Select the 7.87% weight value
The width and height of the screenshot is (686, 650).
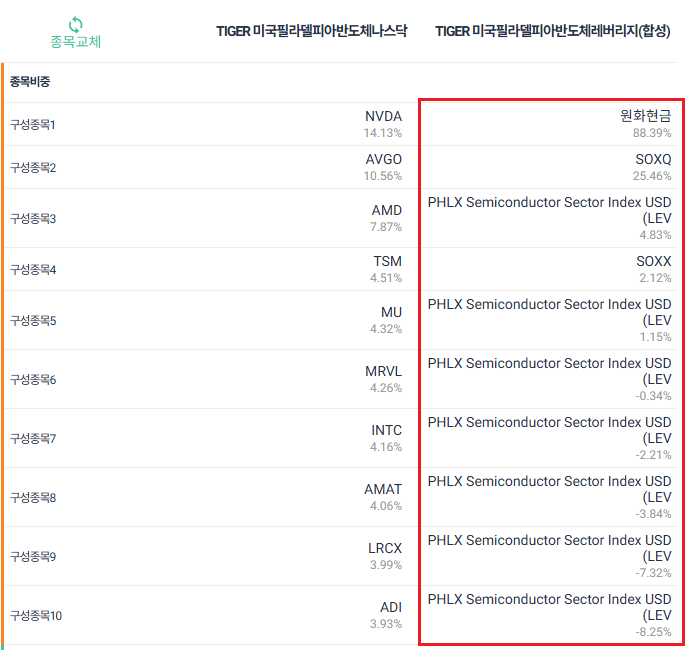click(x=385, y=227)
